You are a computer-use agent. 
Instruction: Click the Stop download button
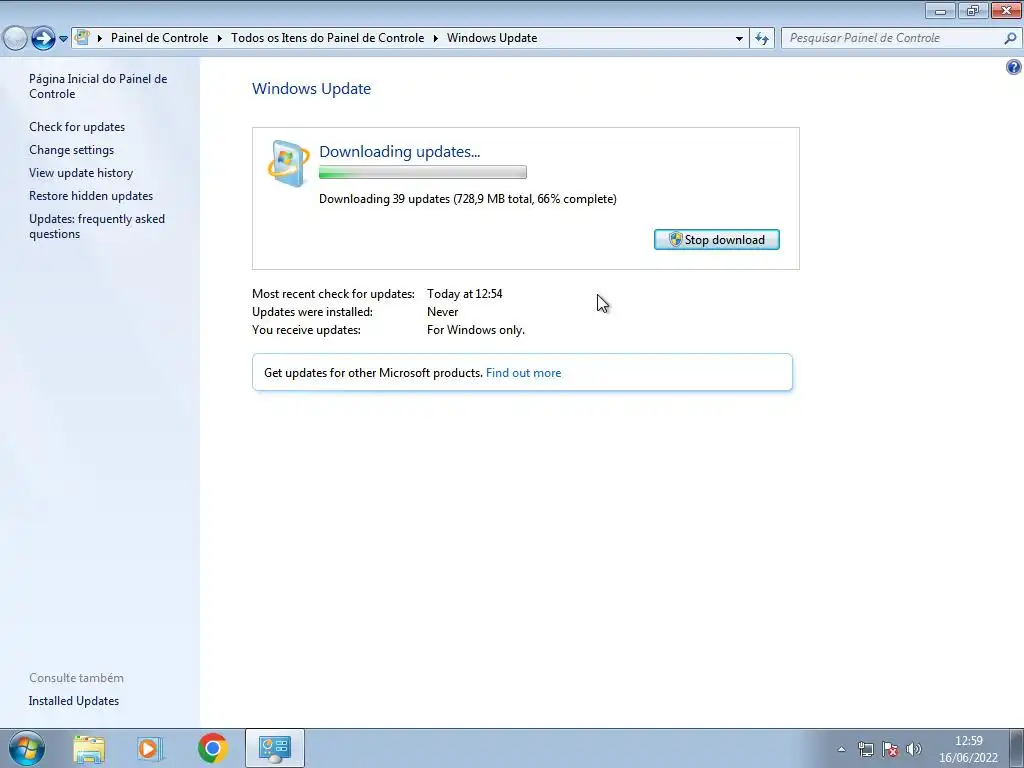716,240
